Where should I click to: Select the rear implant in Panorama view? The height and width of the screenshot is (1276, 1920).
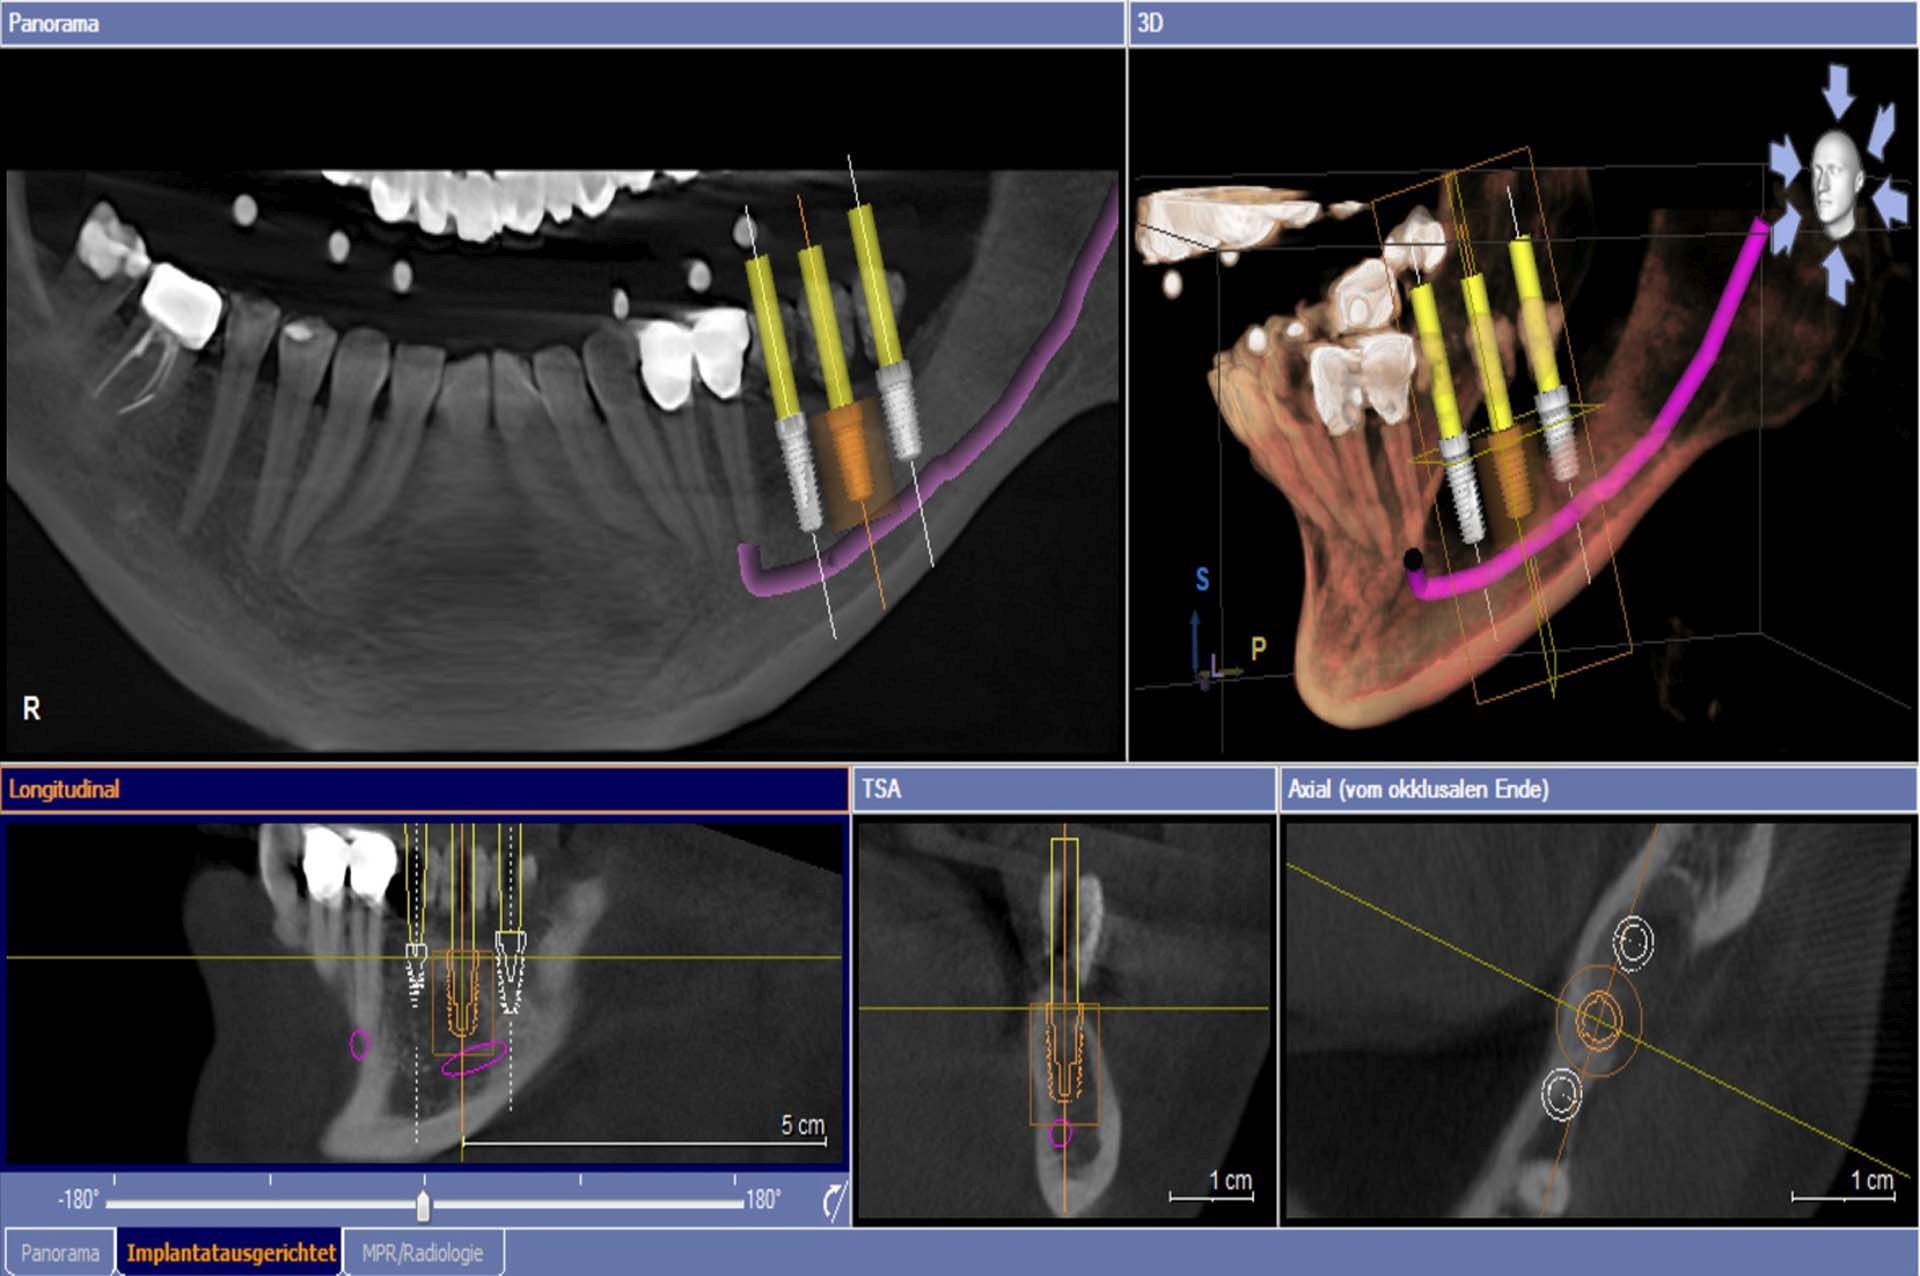[900, 412]
